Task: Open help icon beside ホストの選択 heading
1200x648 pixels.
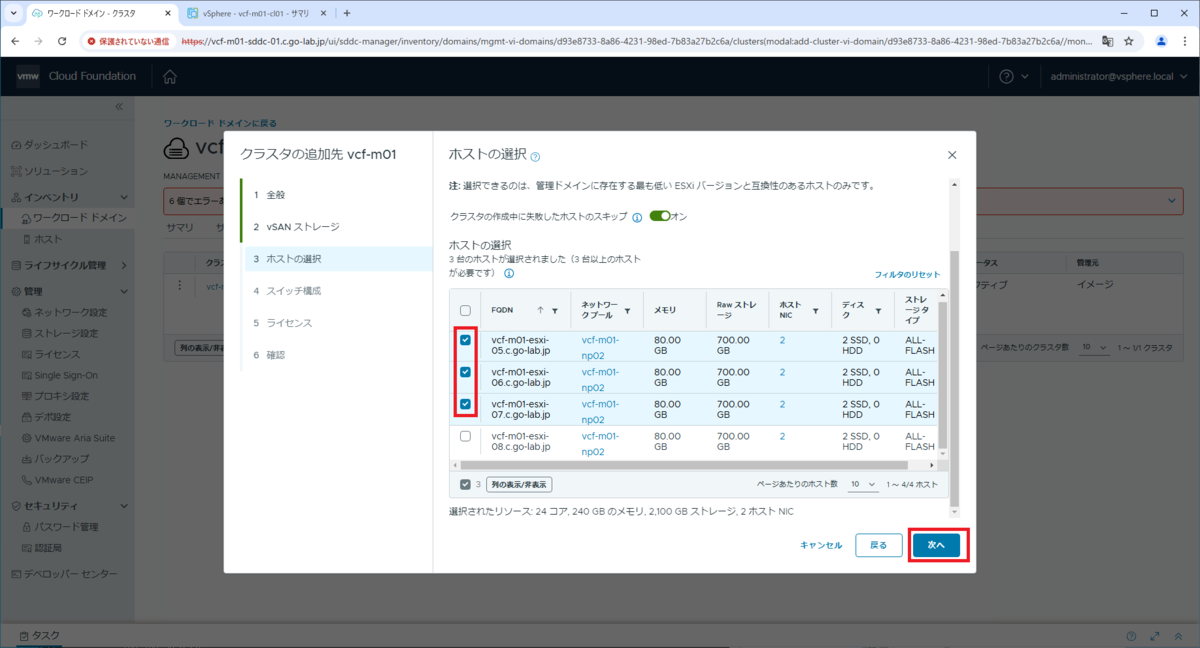Action: (x=535, y=157)
